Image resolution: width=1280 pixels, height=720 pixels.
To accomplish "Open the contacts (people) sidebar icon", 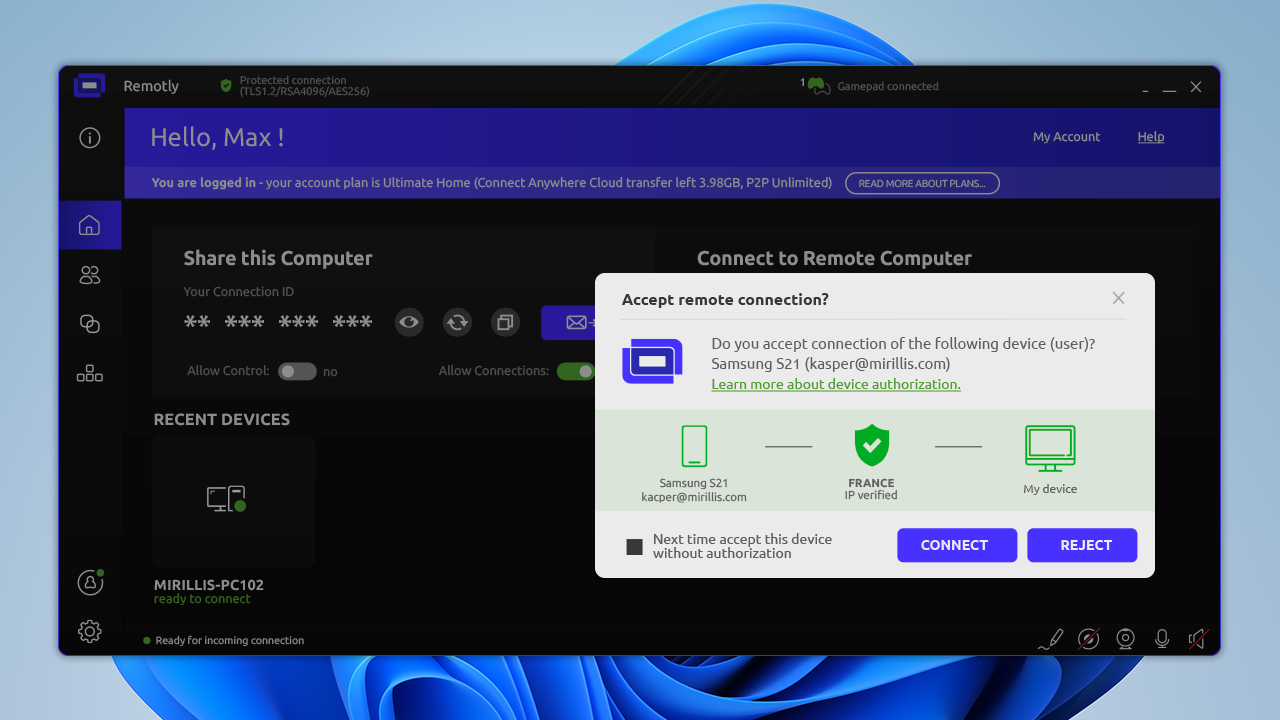I will pyautogui.click(x=90, y=275).
